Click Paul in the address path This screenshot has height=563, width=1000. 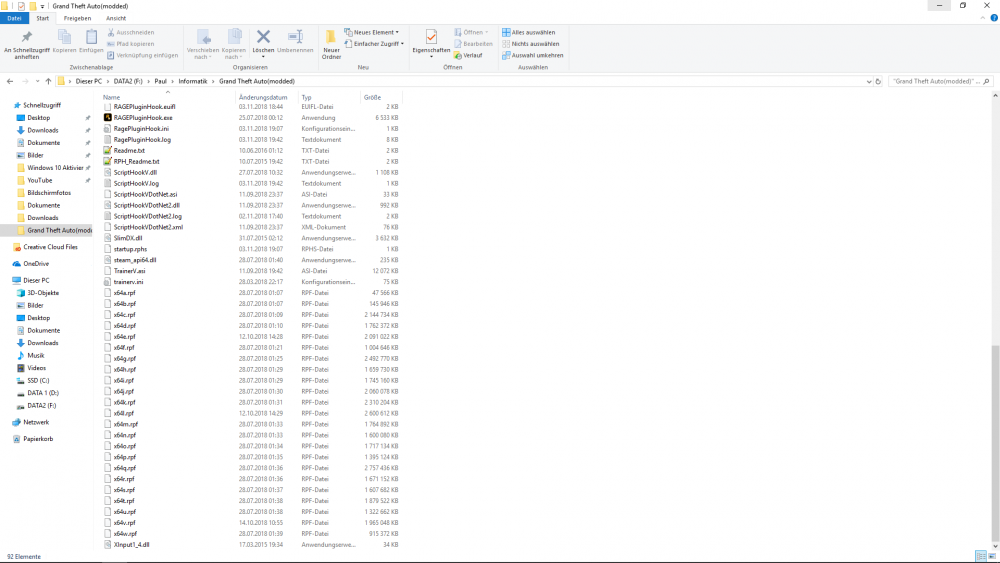click(x=160, y=81)
